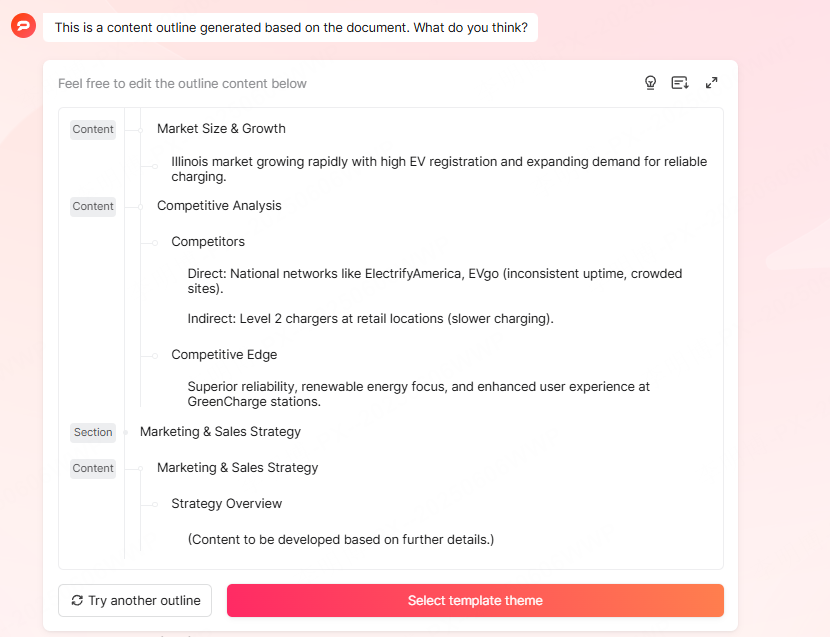
Task: Collapse the Strategy Overview branch node
Action: (x=158, y=503)
